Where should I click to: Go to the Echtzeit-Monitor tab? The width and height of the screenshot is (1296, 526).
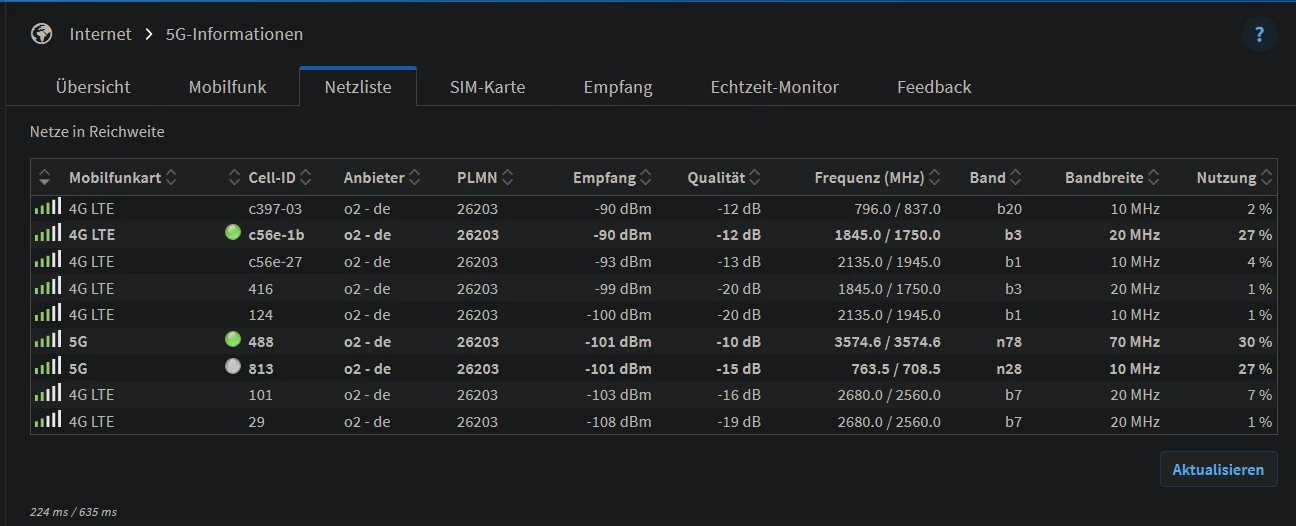[774, 87]
